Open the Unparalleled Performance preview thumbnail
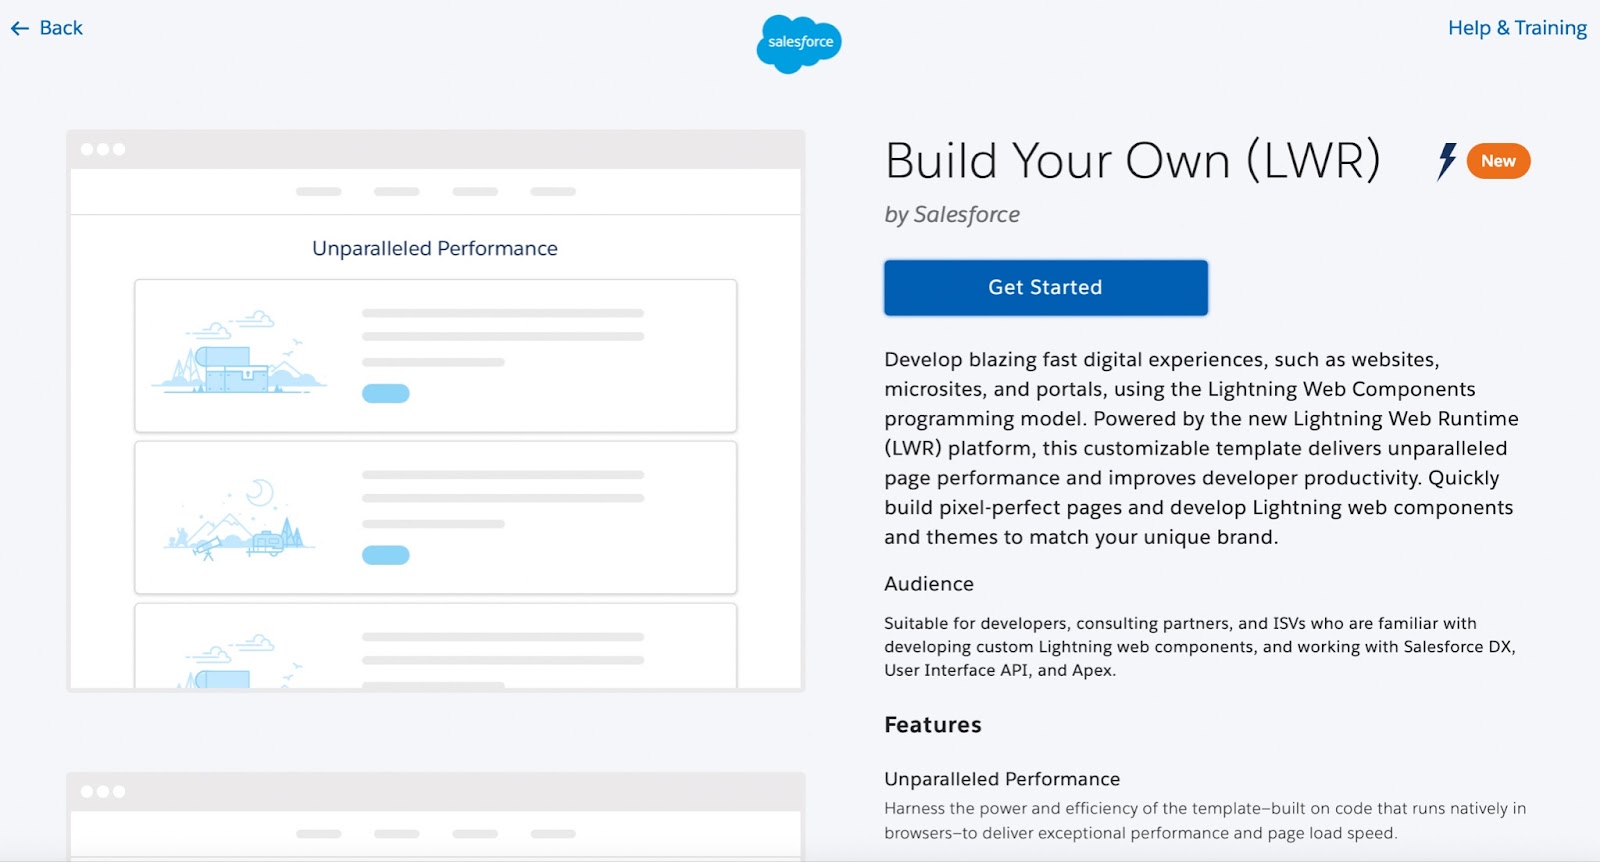This screenshot has width=1600, height=862. 436,410
